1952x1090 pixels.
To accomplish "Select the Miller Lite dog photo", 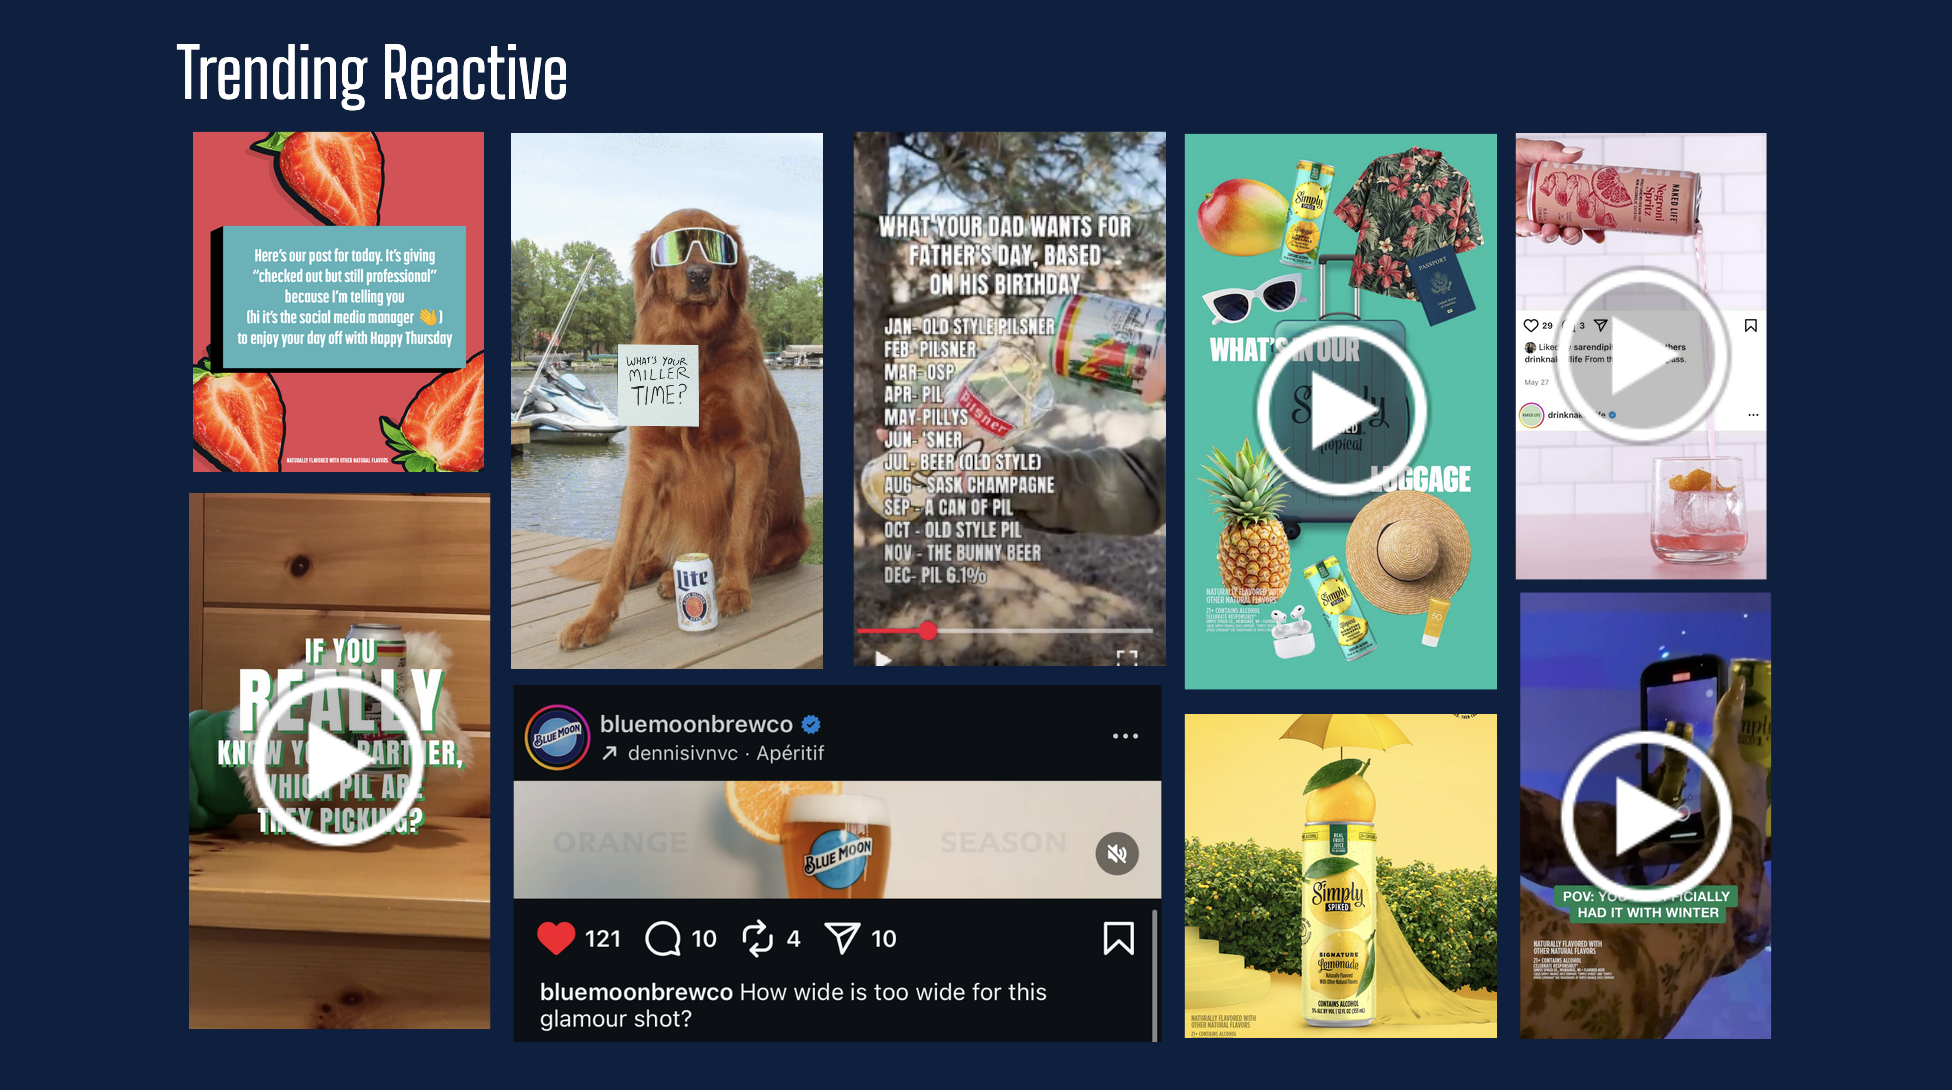I will coord(667,400).
